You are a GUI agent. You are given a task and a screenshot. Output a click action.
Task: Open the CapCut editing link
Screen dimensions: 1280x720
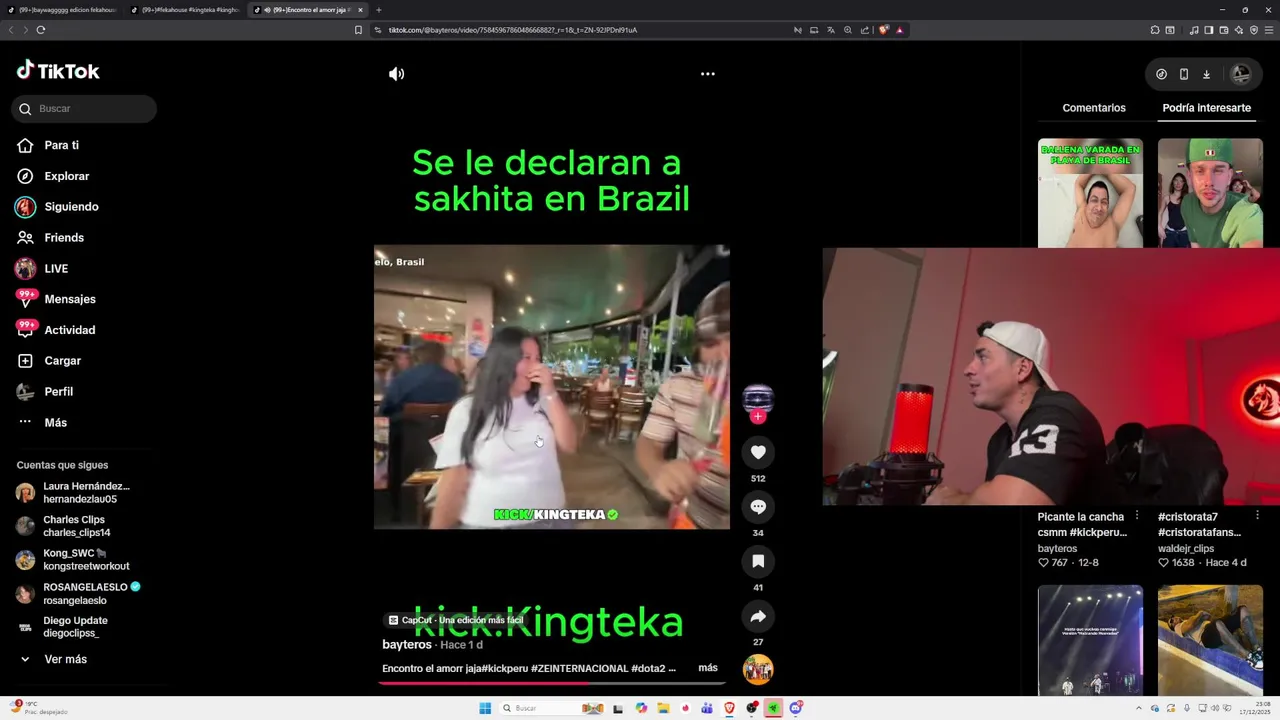[x=456, y=620]
